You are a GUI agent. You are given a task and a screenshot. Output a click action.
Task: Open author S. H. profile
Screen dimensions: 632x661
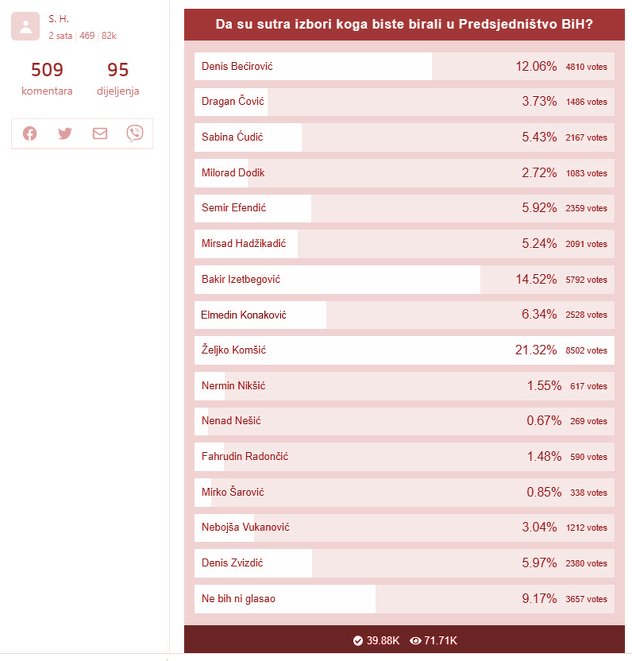[x=58, y=19]
